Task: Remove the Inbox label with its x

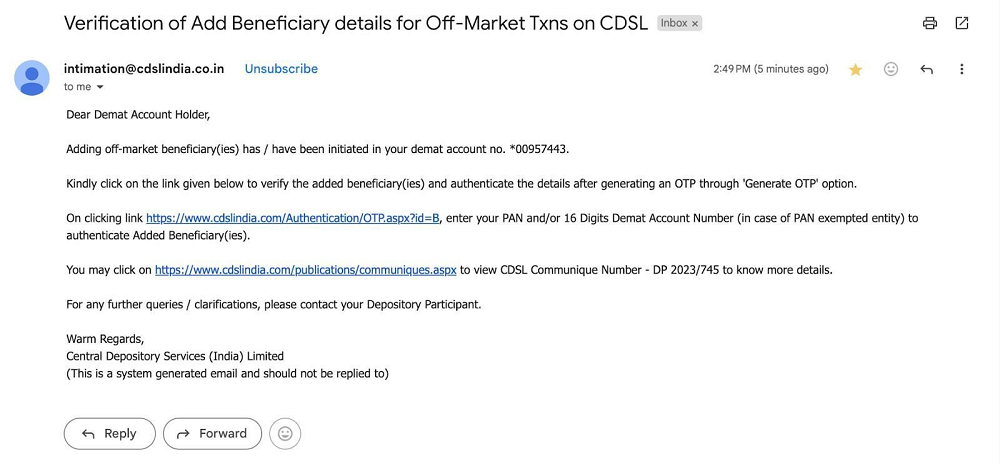Action: tap(695, 24)
